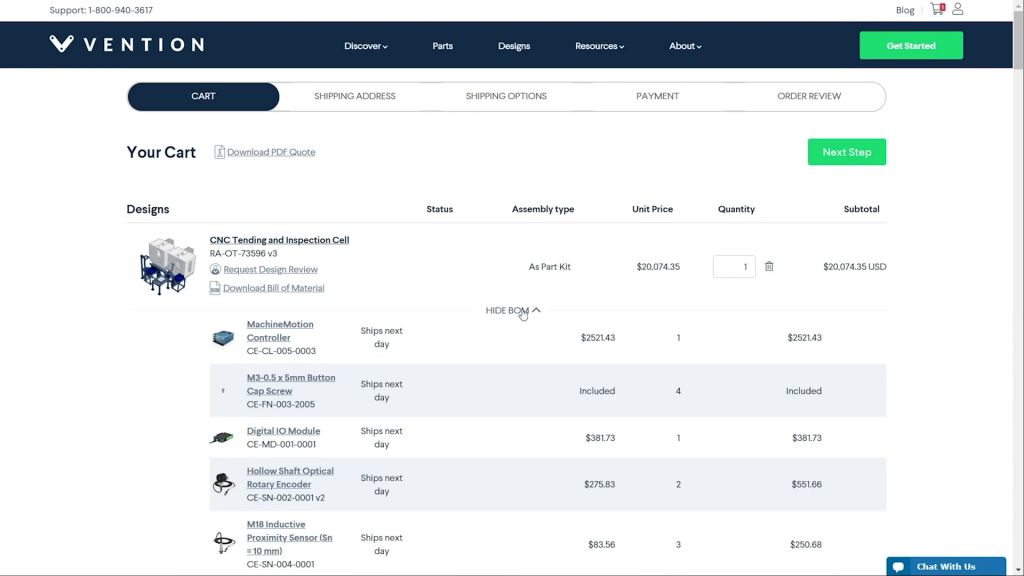Delete CNC Tending cell with trash icon
1024x576 pixels.
[x=769, y=267]
